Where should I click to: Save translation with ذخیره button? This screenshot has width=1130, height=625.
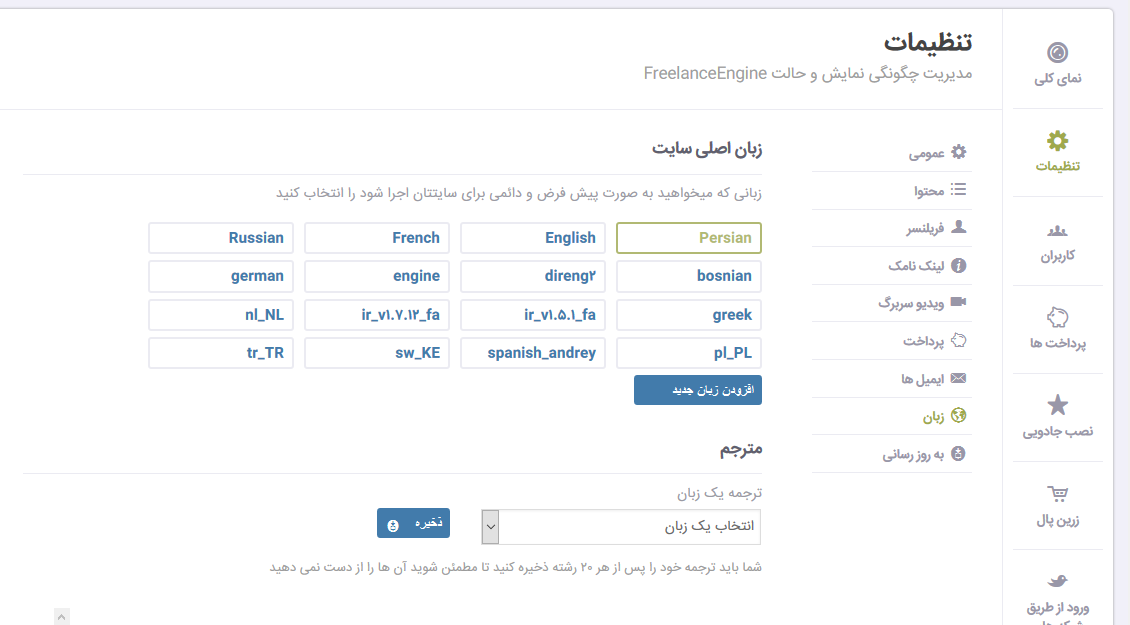coord(413,523)
